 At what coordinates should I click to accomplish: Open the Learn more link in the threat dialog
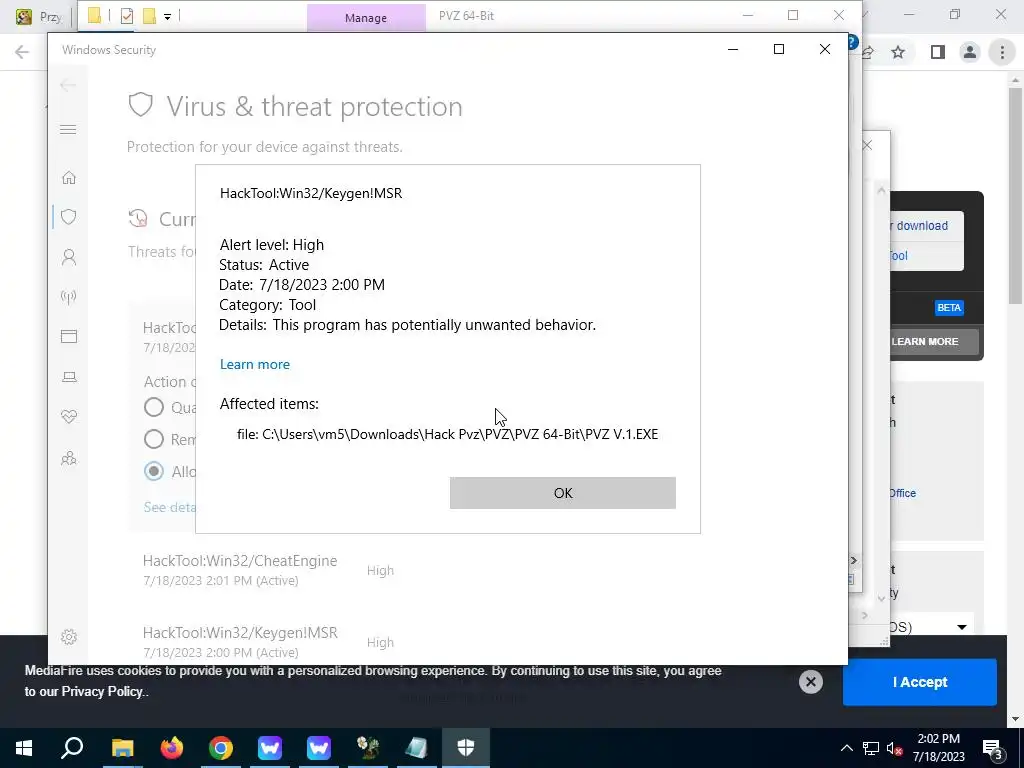coord(255,364)
